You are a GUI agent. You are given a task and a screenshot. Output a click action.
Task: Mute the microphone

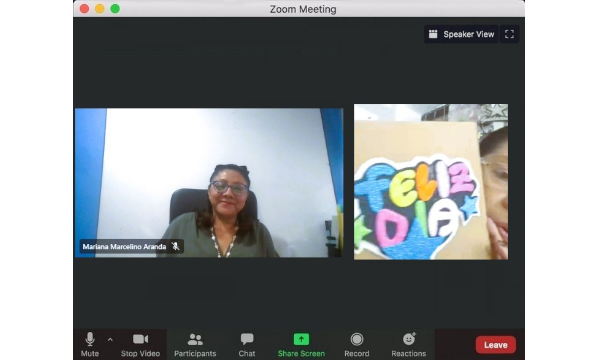pyautogui.click(x=90, y=344)
